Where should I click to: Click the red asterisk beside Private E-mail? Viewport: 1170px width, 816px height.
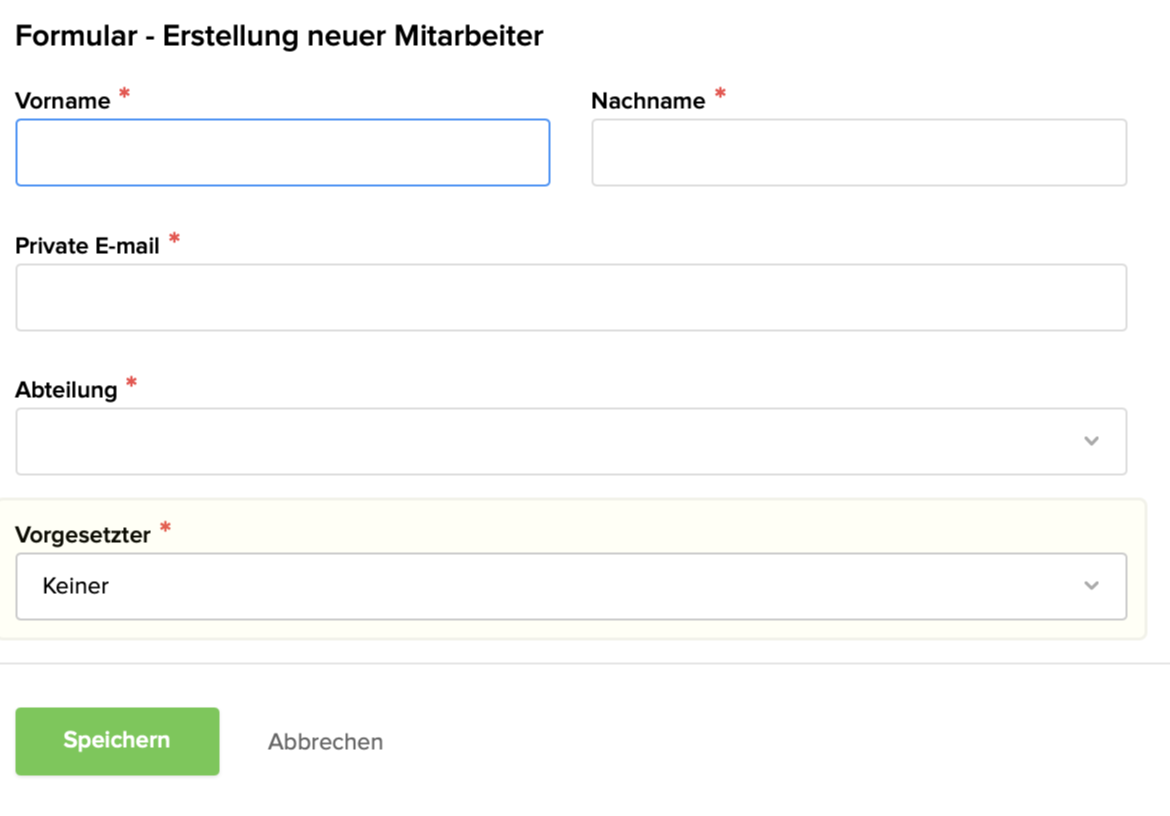coord(174,240)
